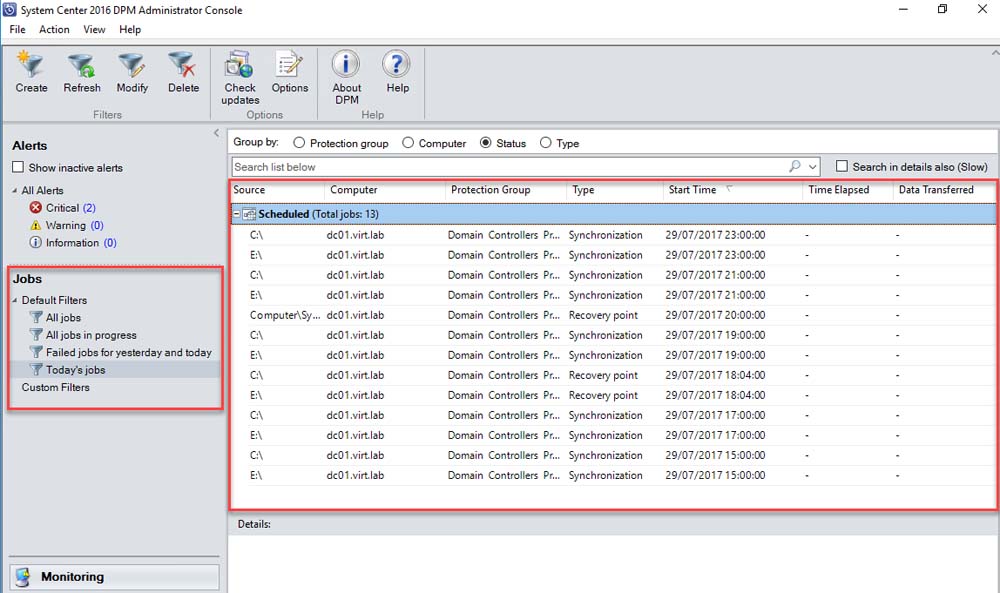
Task: Group jobs by Computer
Action: [x=408, y=143]
